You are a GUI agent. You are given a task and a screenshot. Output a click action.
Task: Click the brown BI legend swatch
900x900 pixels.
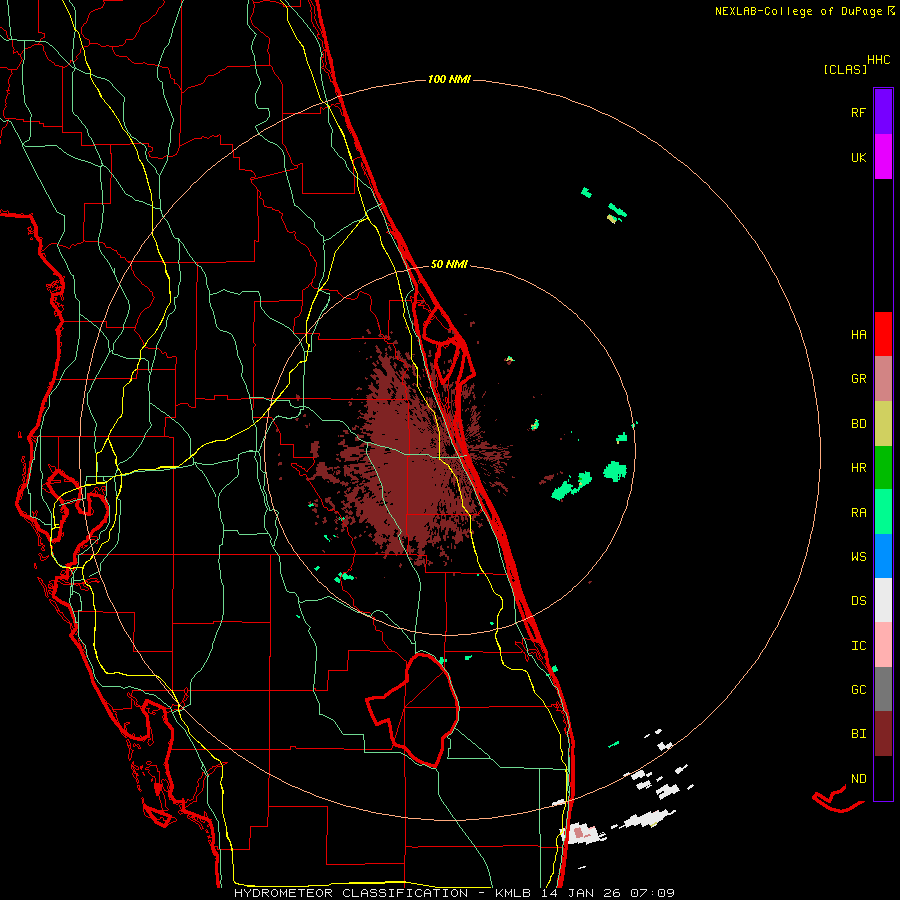pos(883,734)
